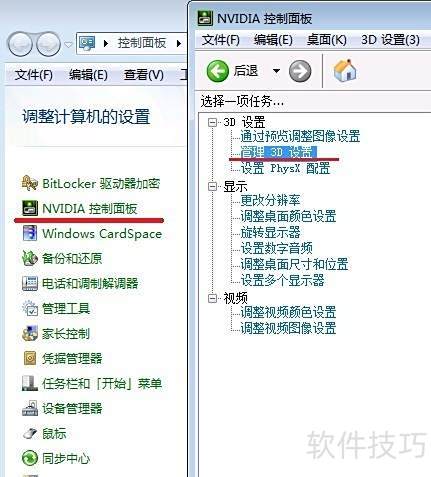
Task: Click the gray Forward arrow icon
Action: click(x=300, y=71)
